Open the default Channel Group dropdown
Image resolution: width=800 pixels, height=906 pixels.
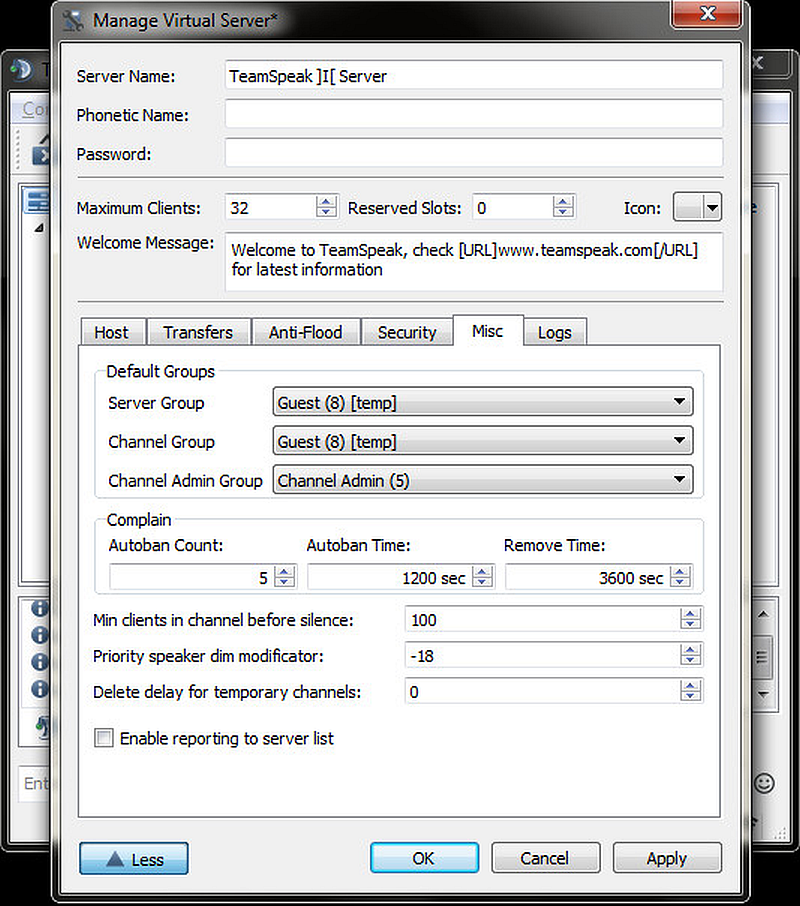482,441
